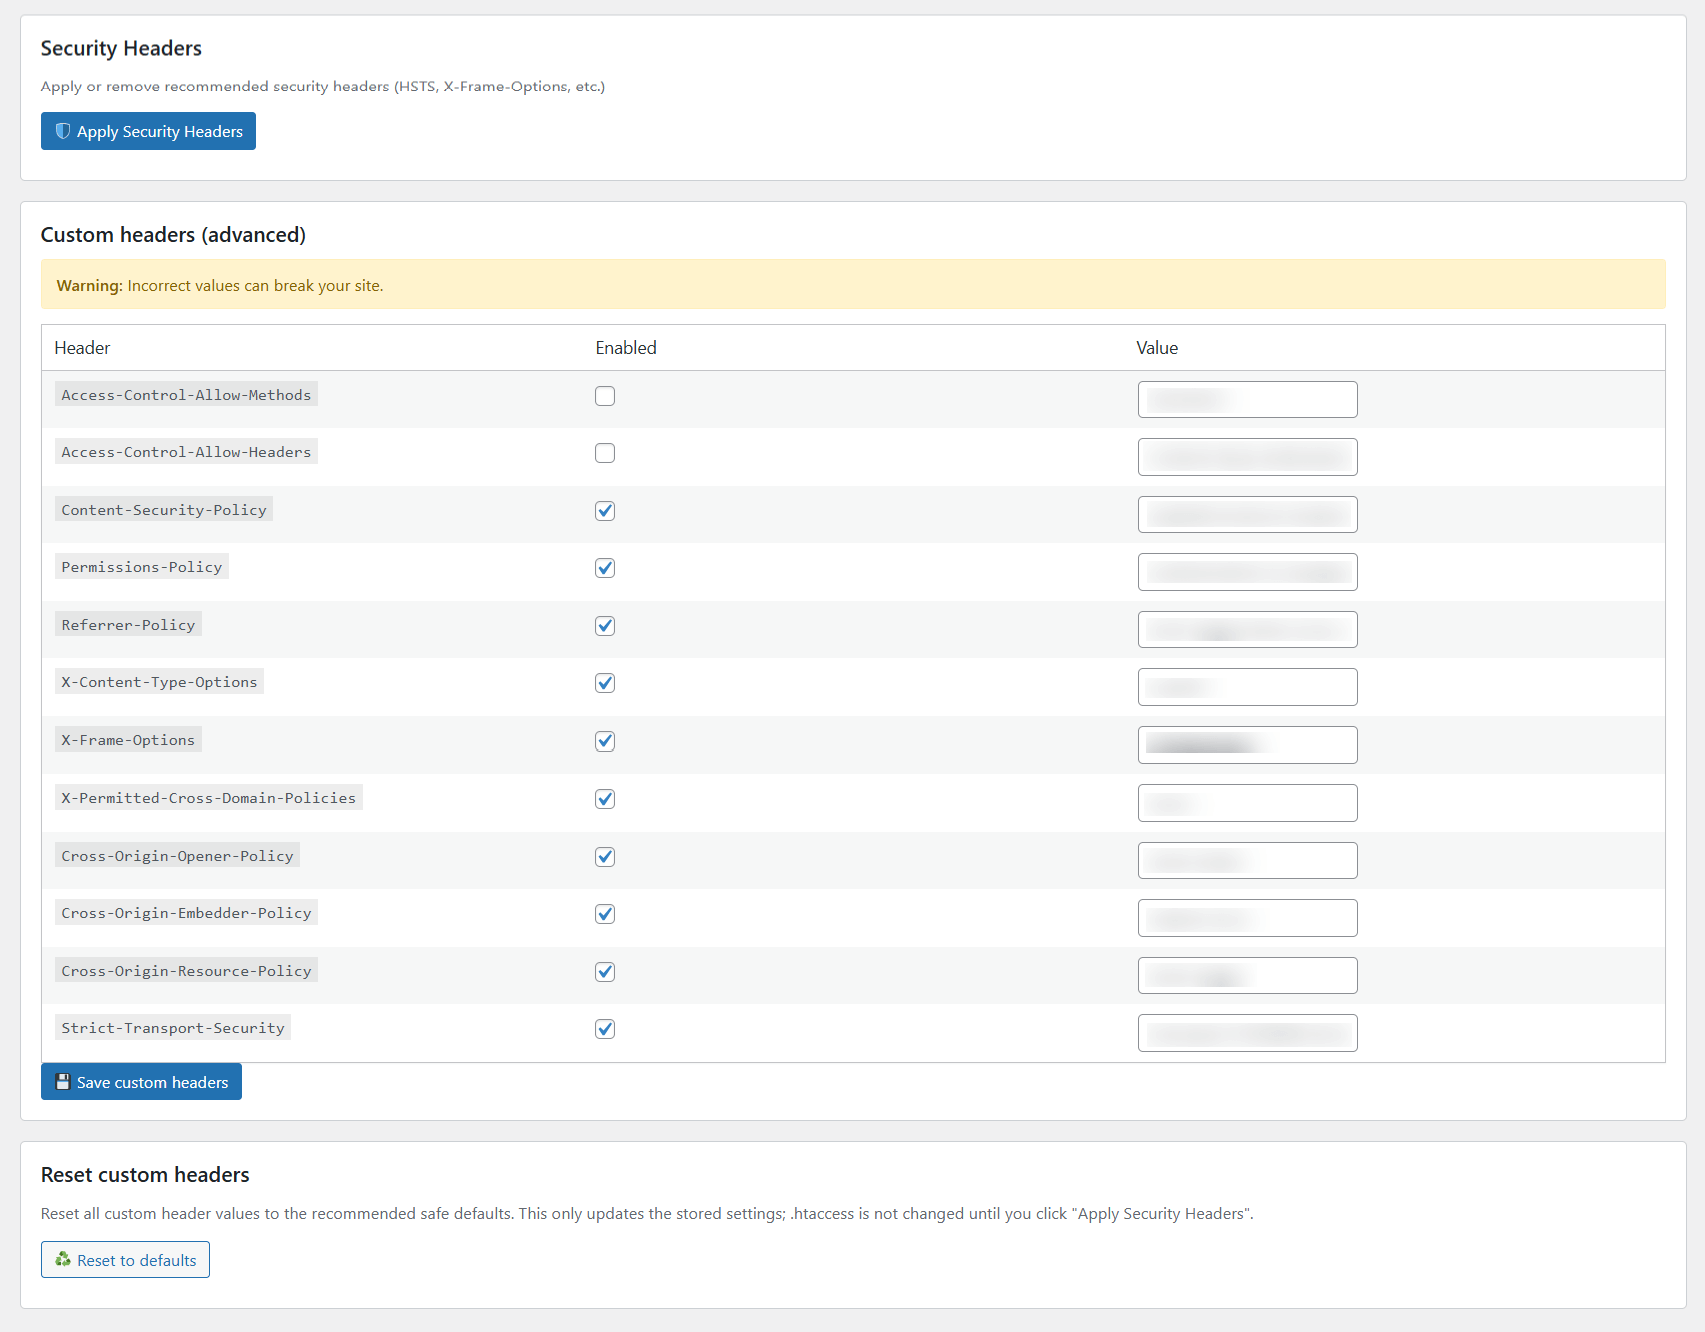Toggle the Cross-Origin-Opener-Policy checkbox
Viewport: 1705px width, 1332px height.
pos(605,857)
